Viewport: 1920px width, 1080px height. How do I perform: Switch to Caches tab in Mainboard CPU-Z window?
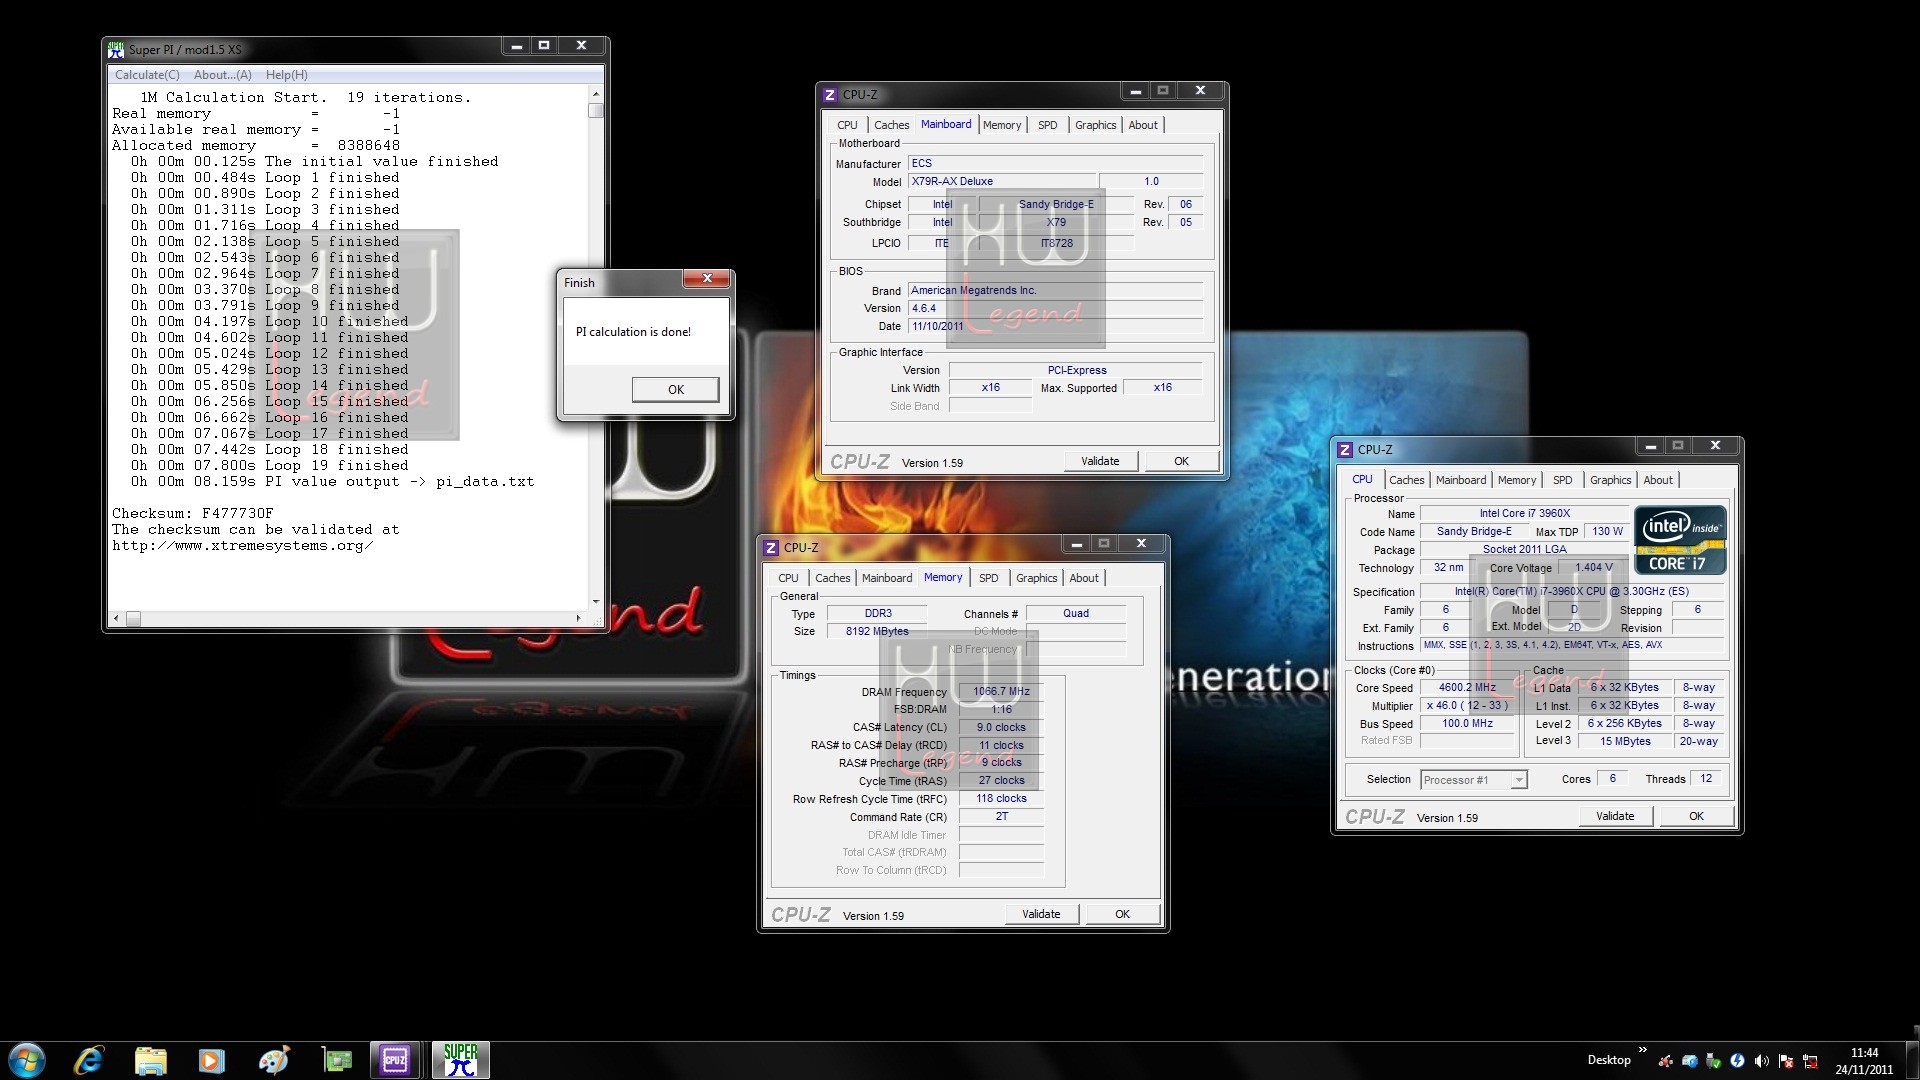(891, 125)
